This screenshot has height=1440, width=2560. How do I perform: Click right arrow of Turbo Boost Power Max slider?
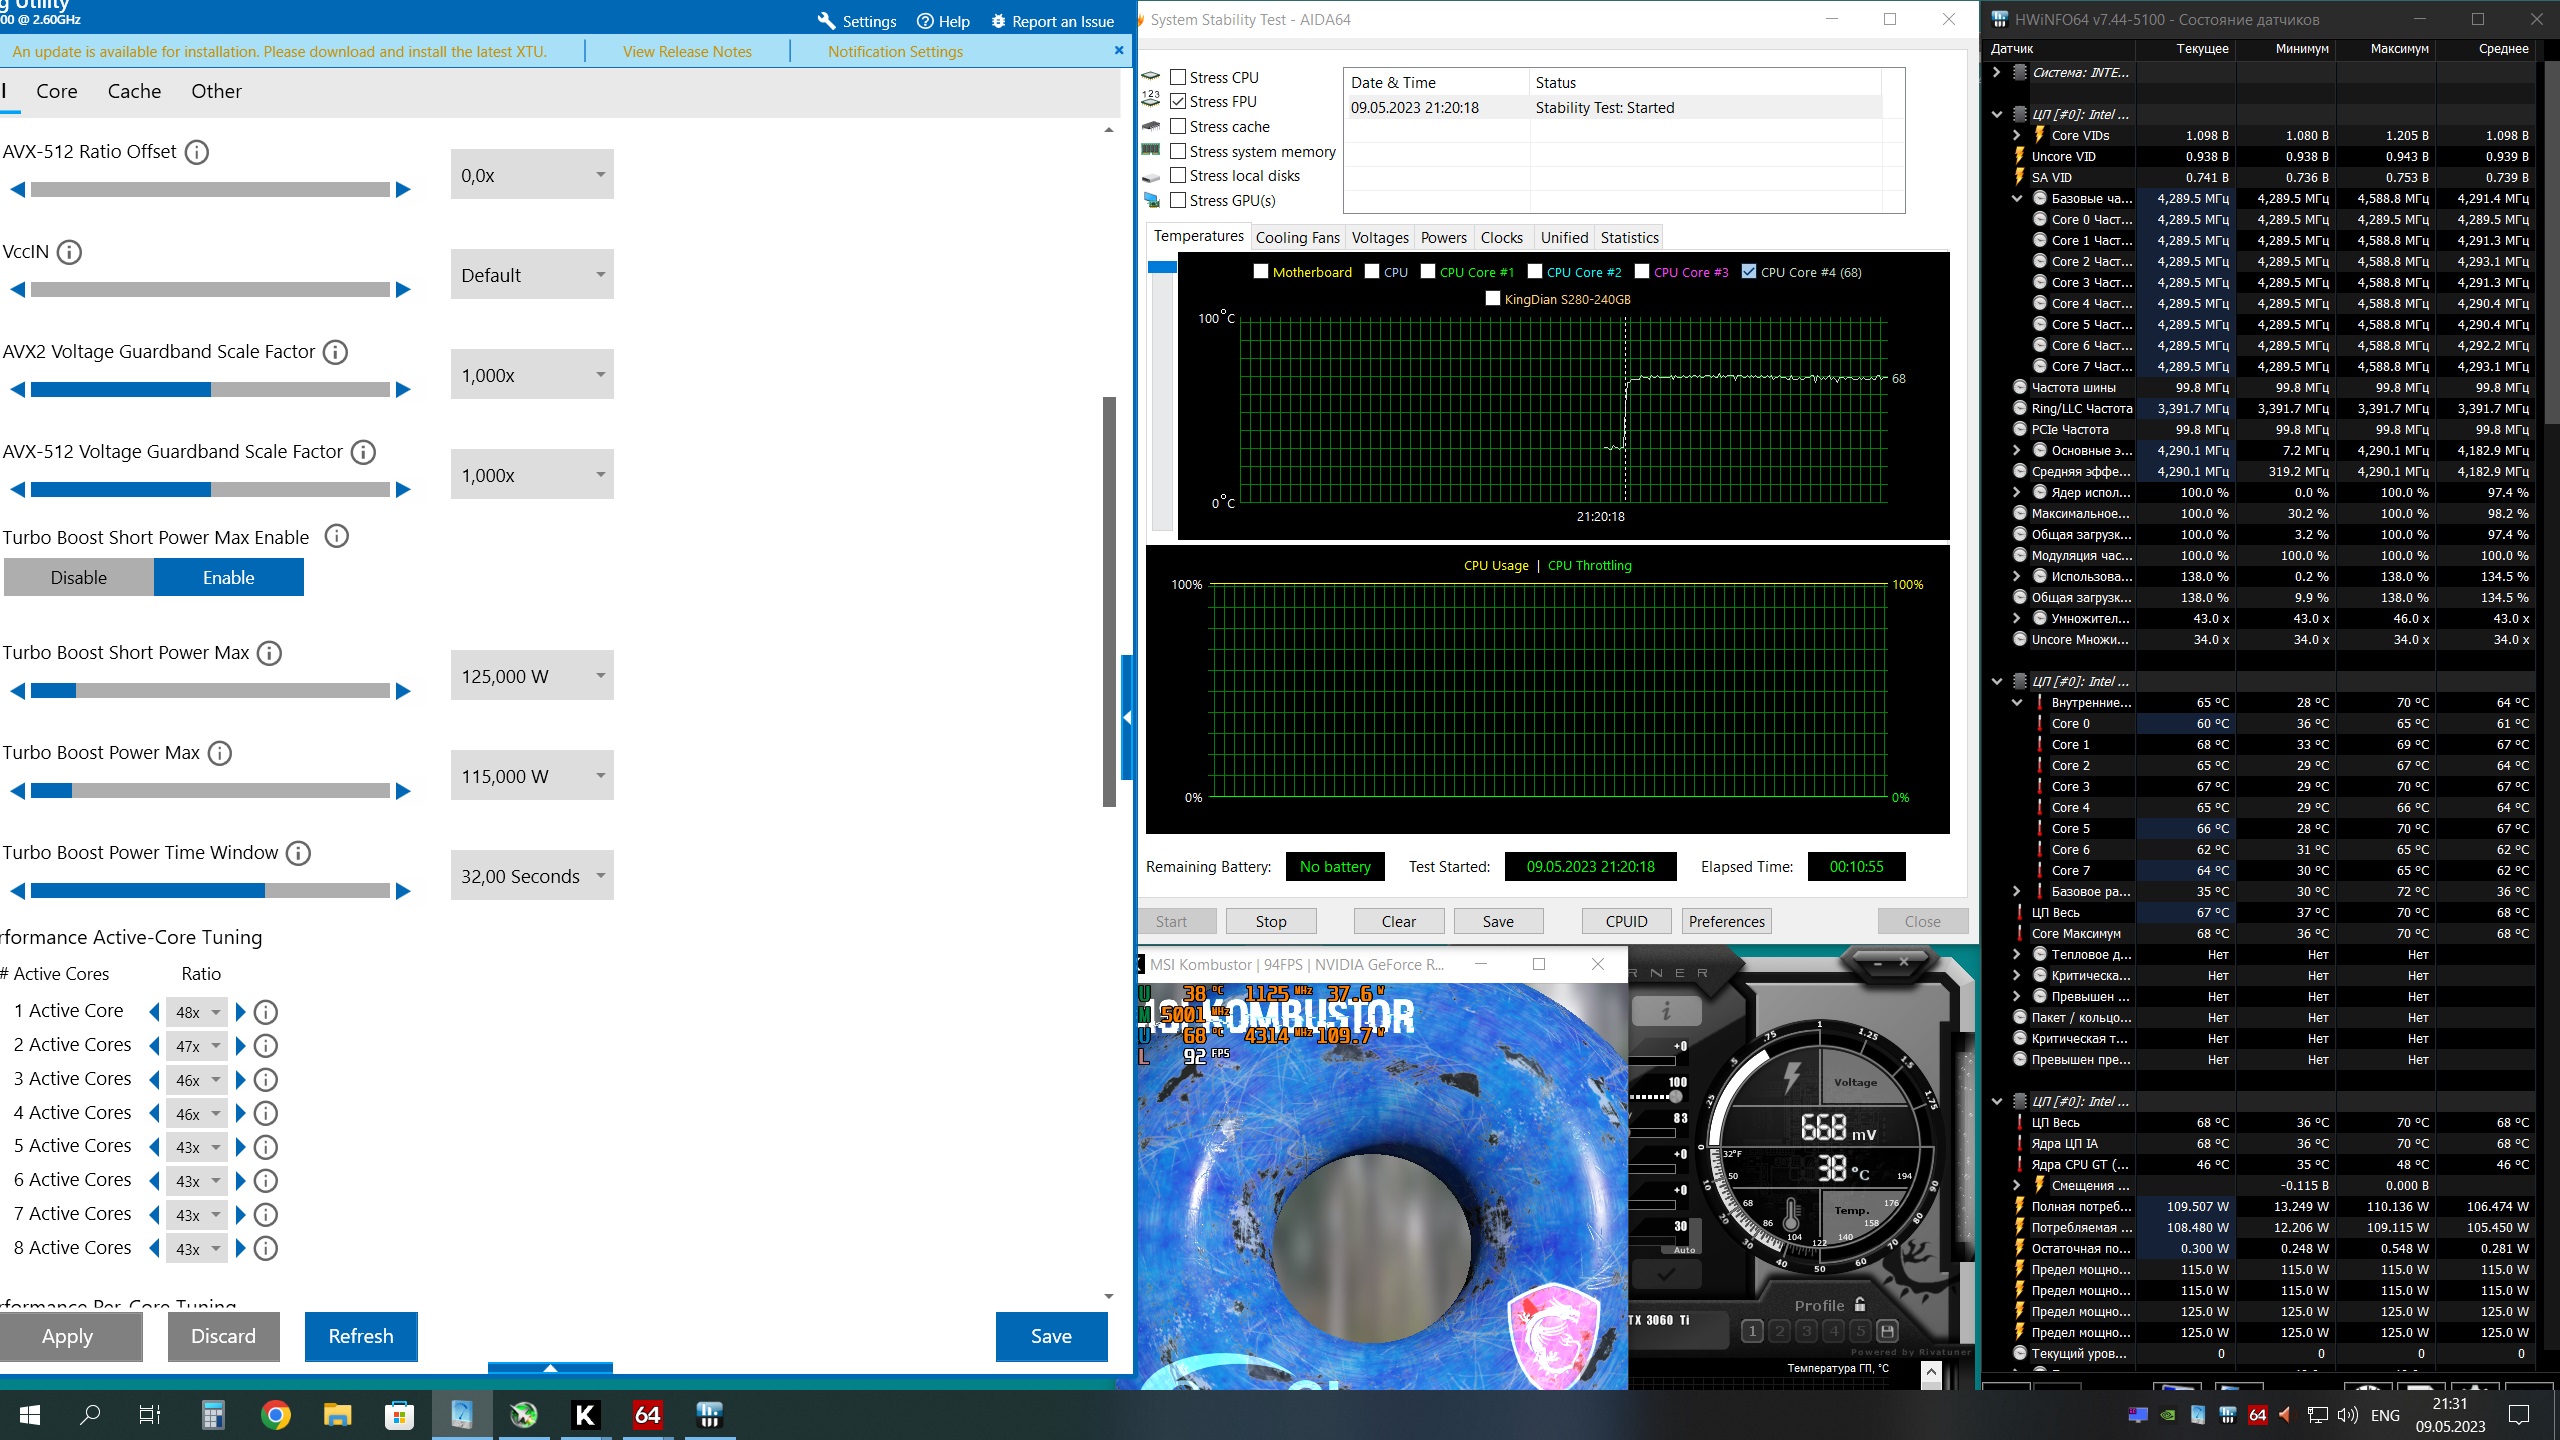pos(404,791)
